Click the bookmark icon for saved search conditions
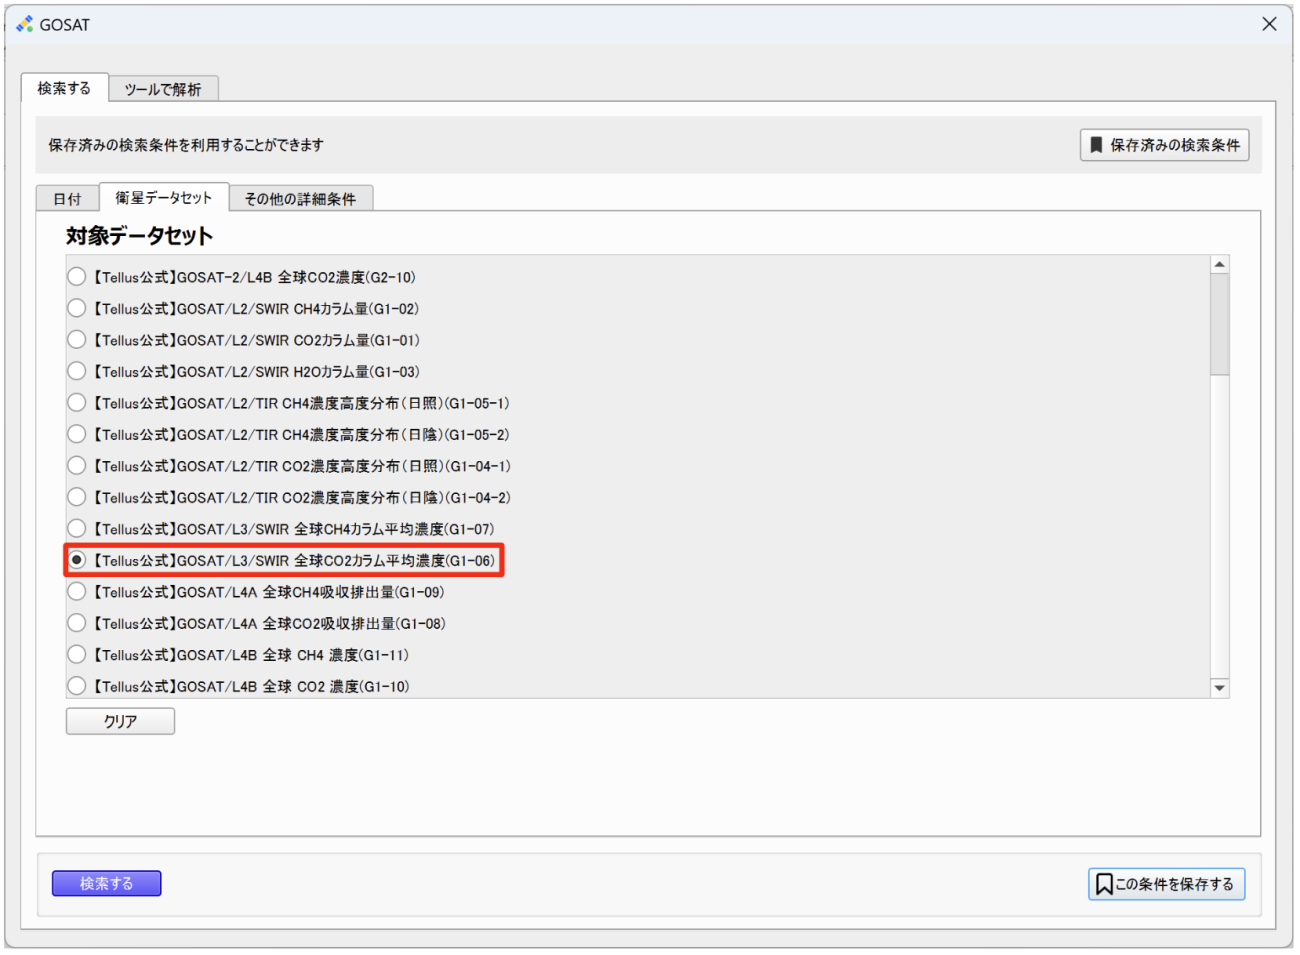 pyautogui.click(x=1096, y=145)
